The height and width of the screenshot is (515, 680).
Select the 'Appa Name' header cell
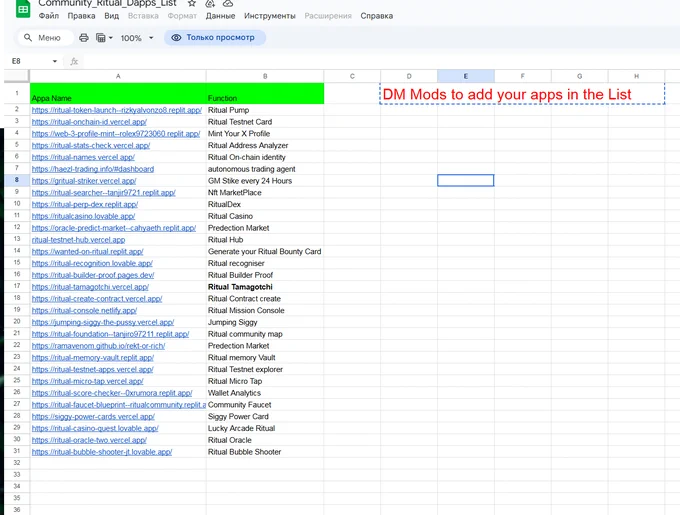(118, 93)
